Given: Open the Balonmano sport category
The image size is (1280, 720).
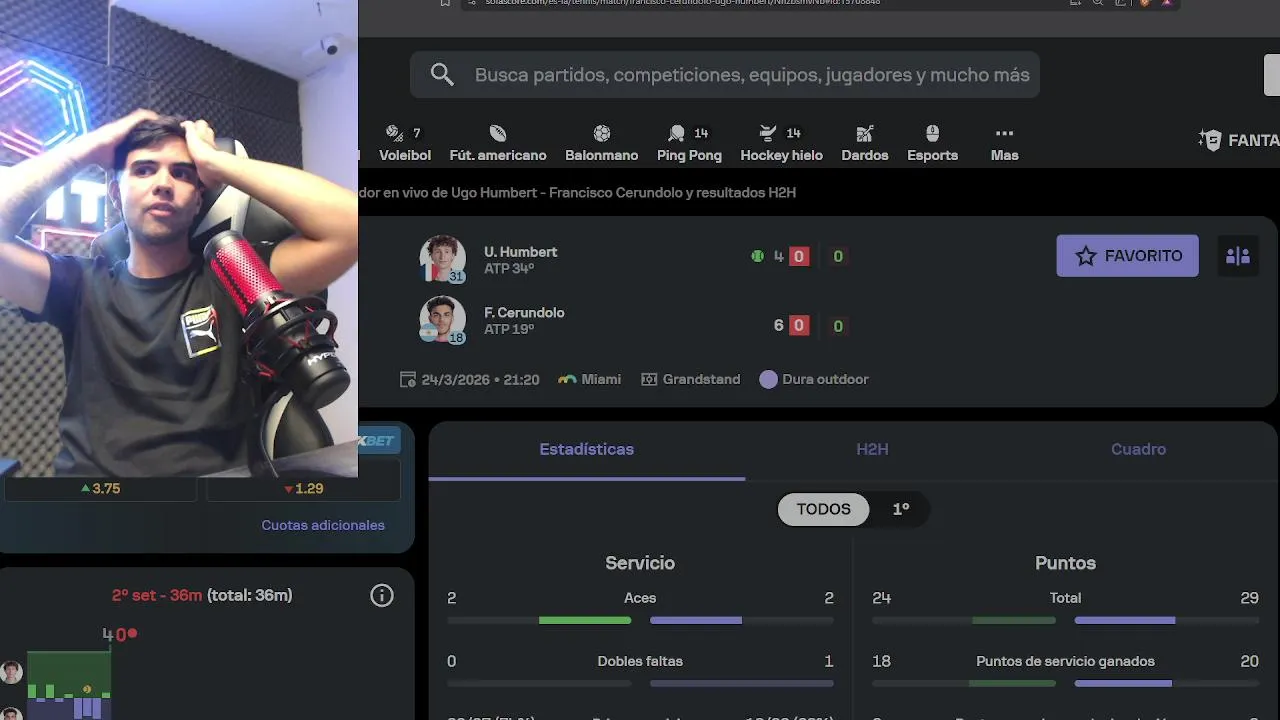Looking at the screenshot, I should point(602,144).
